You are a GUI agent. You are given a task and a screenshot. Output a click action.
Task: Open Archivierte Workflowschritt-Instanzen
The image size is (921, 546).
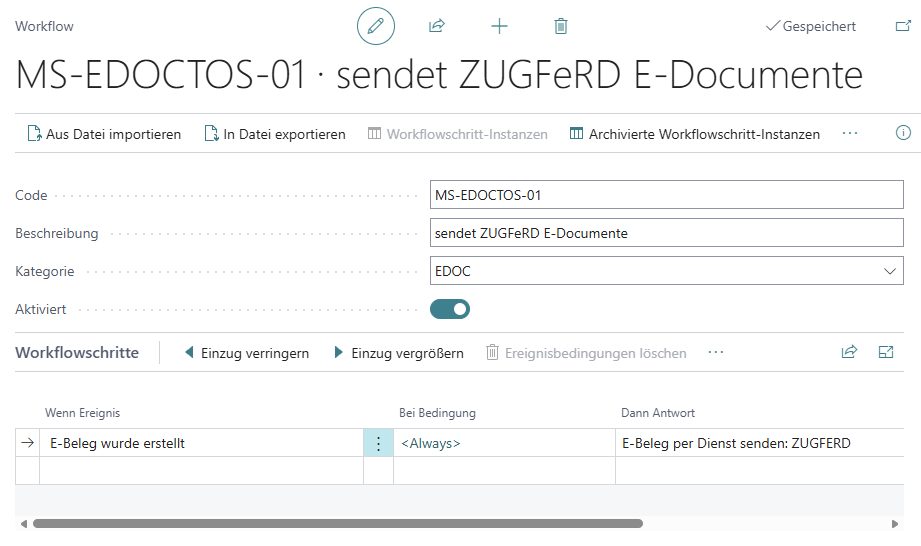[x=695, y=134]
